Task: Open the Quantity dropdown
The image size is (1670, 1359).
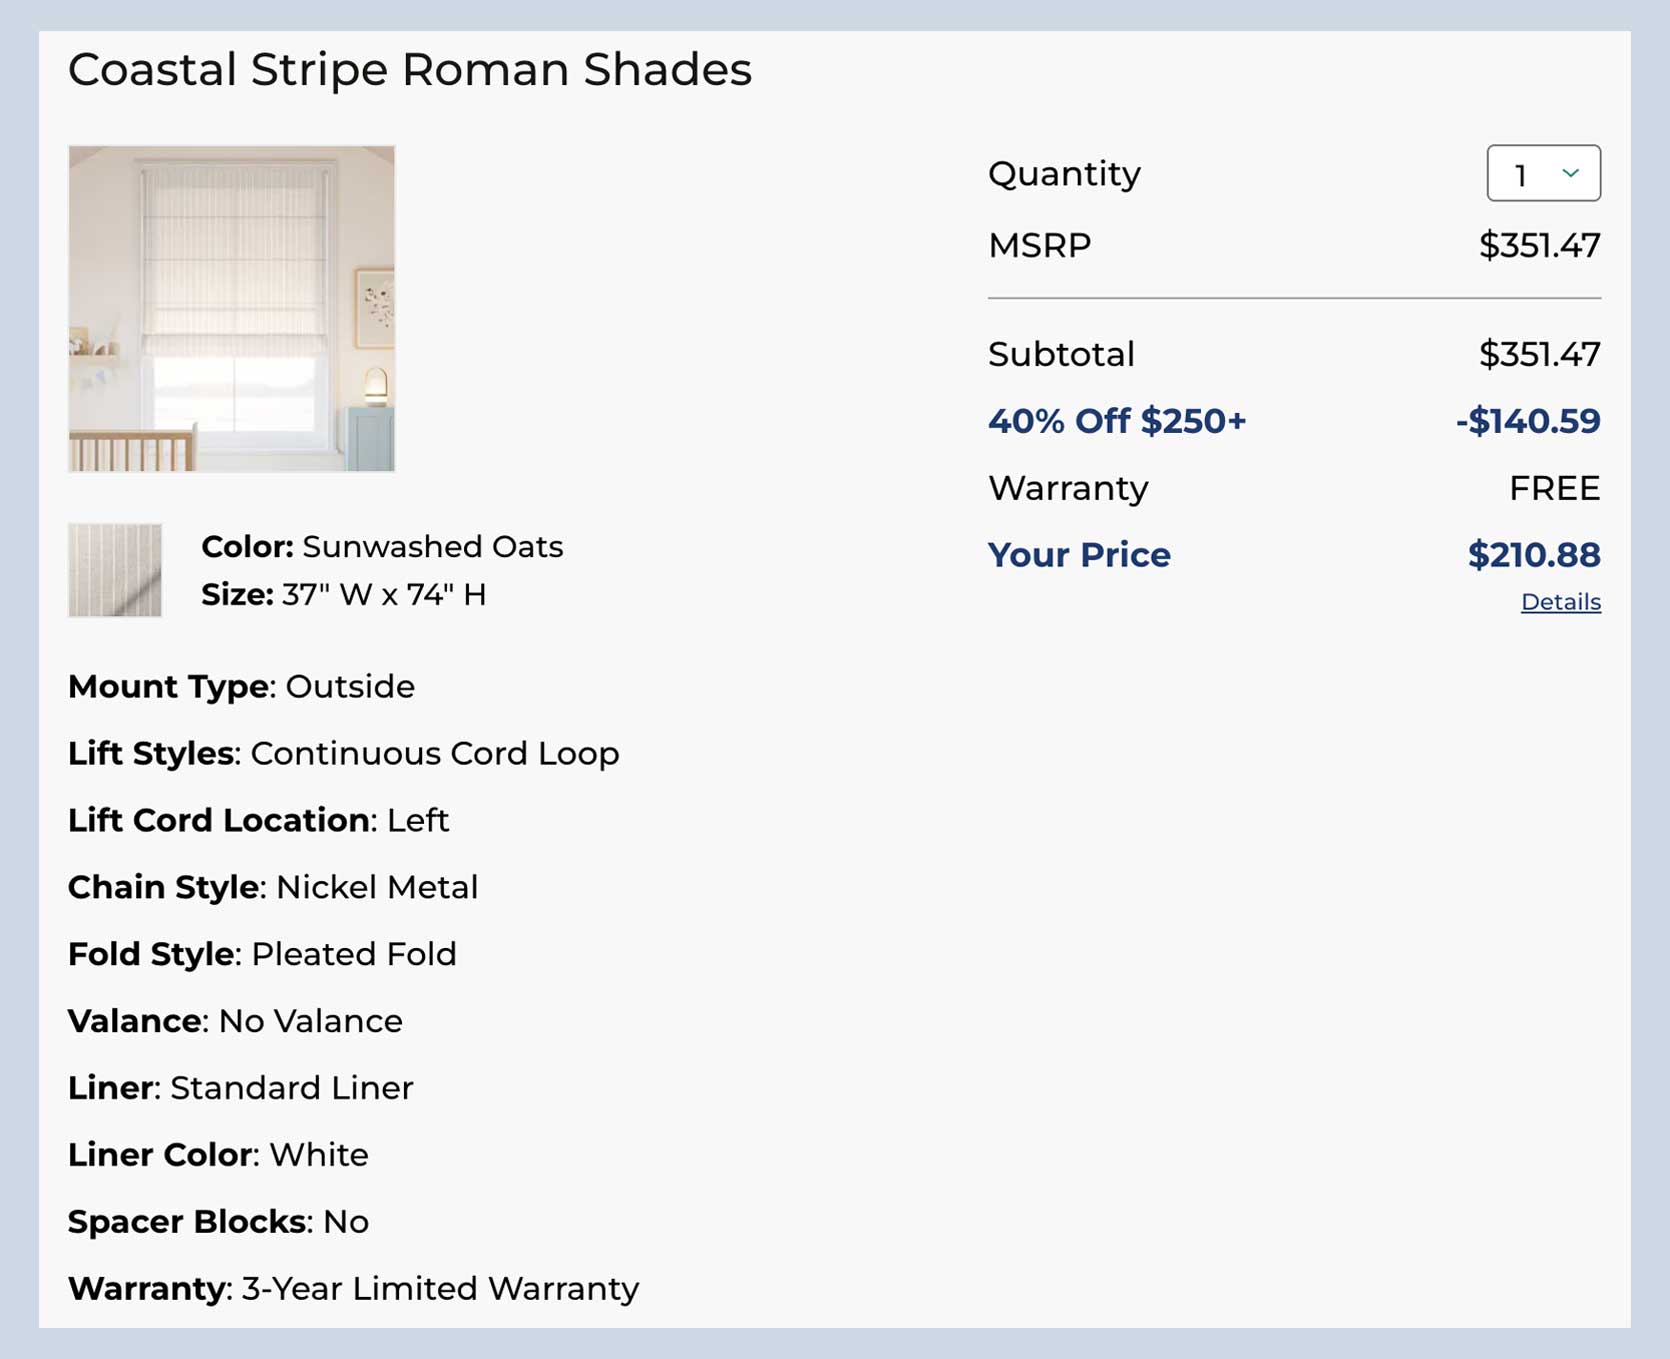Action: 1542,174
